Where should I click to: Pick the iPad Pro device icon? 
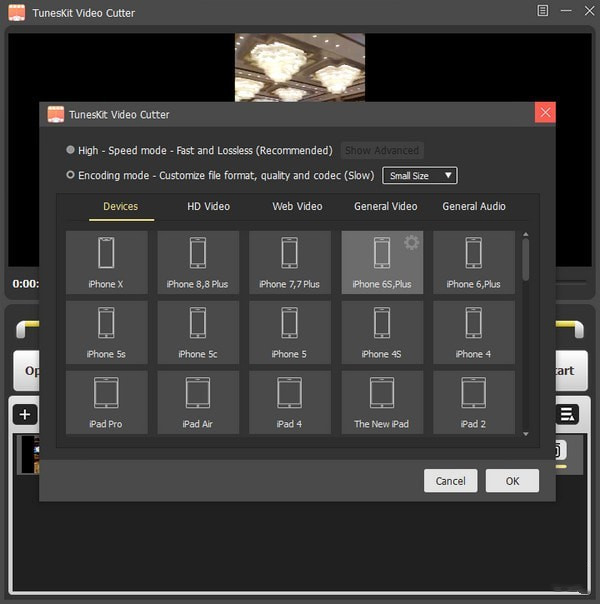click(x=106, y=393)
